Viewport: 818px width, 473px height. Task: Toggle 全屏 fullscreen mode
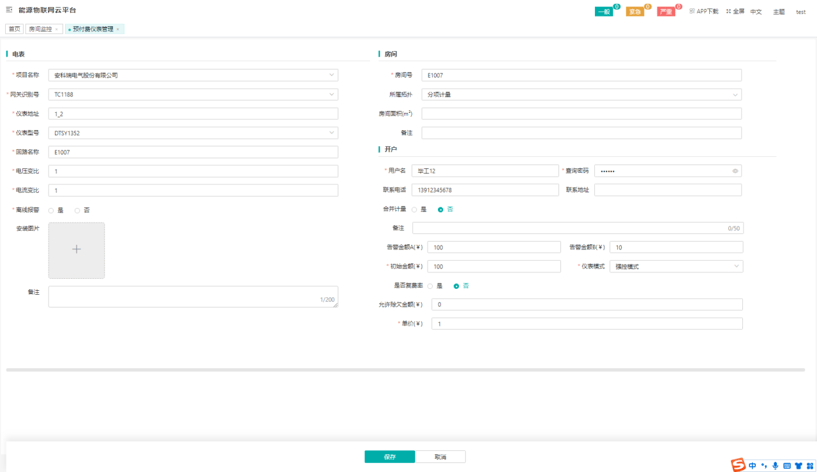point(735,11)
